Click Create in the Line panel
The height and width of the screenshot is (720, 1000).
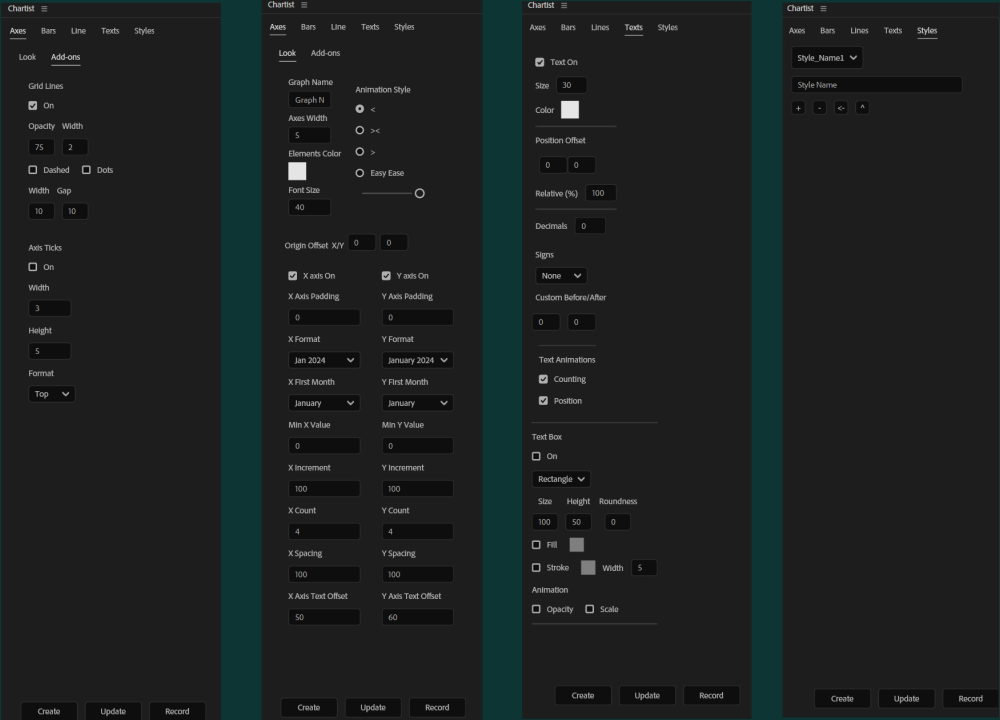309,707
